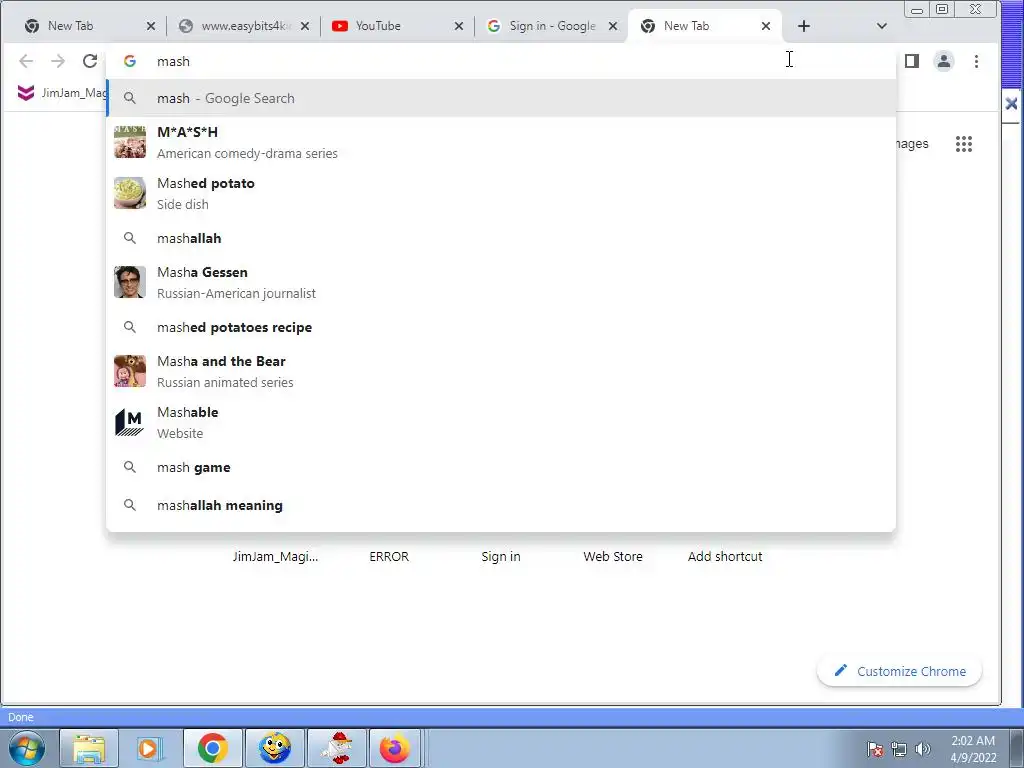Image resolution: width=1024 pixels, height=768 pixels.
Task: Click the red-hat character taskbar icon
Action: pyautogui.click(x=337, y=748)
